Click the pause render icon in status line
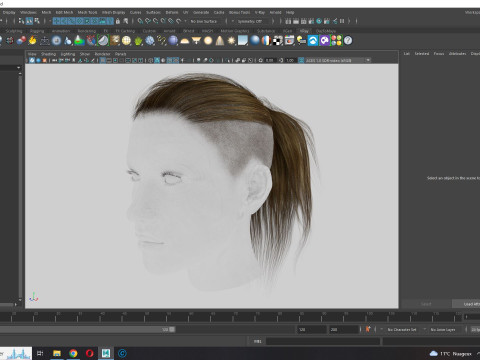Viewport: 480px width, 360px height. [342, 21]
